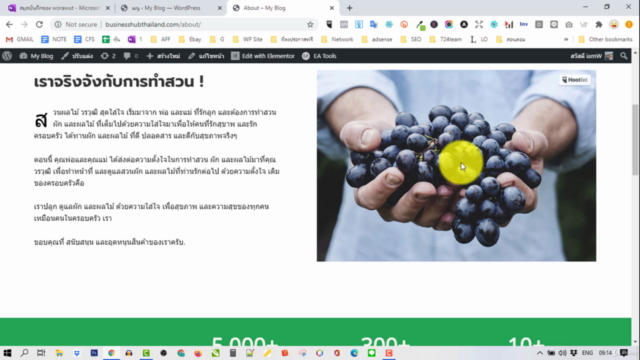Click Edit with Elementor

262,56
